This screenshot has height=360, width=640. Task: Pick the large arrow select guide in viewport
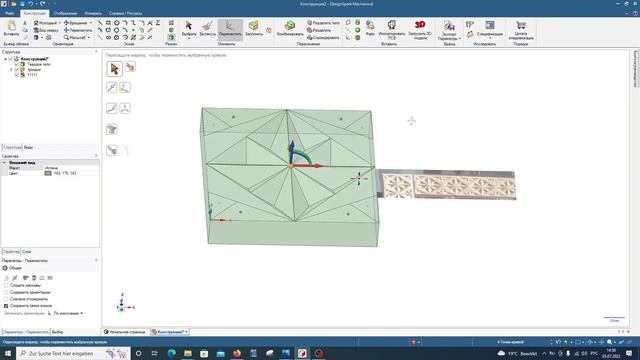tap(114, 69)
